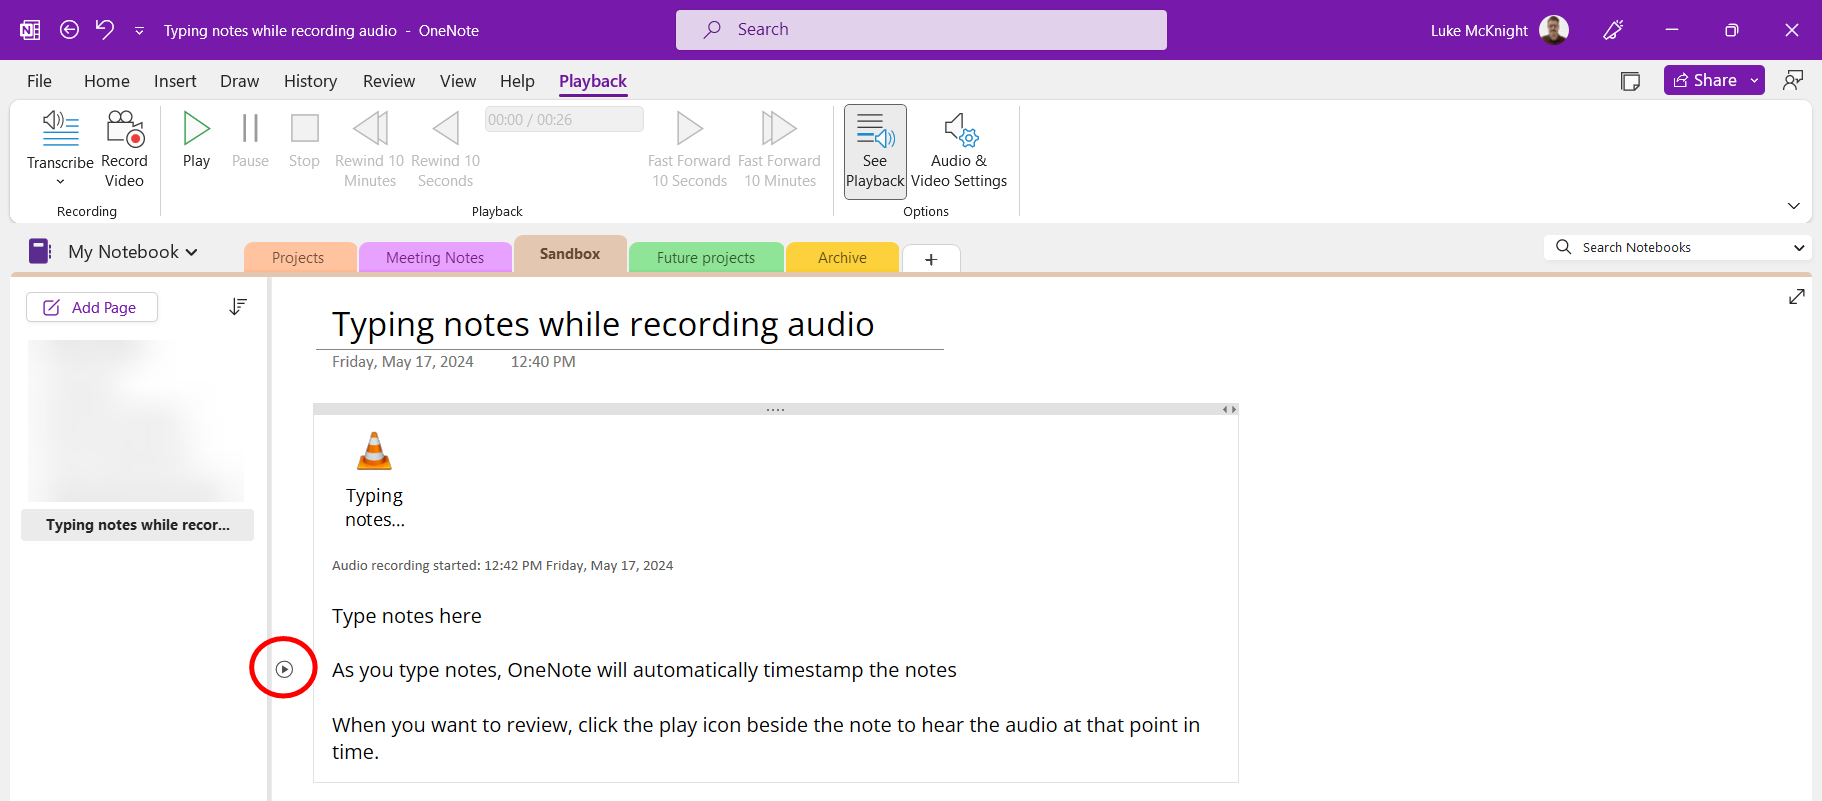Click the line Type notes here

407,616
